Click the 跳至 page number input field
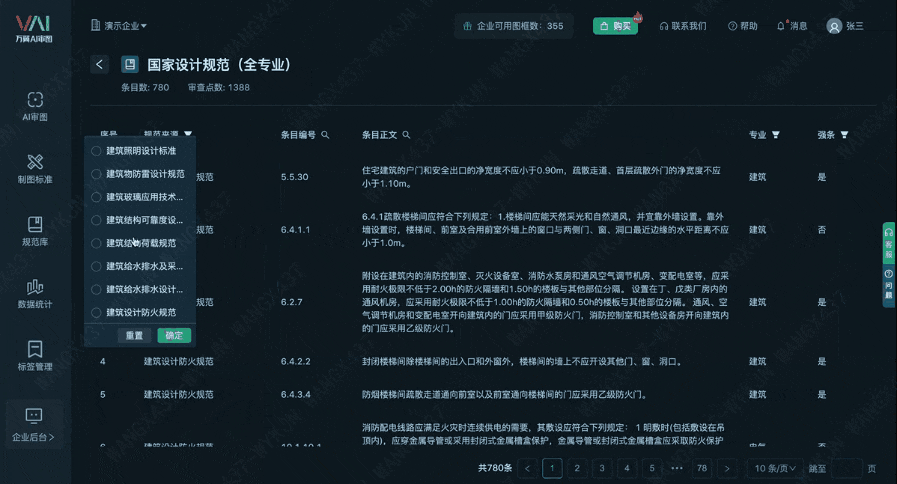The height and width of the screenshot is (484, 897). (846, 468)
